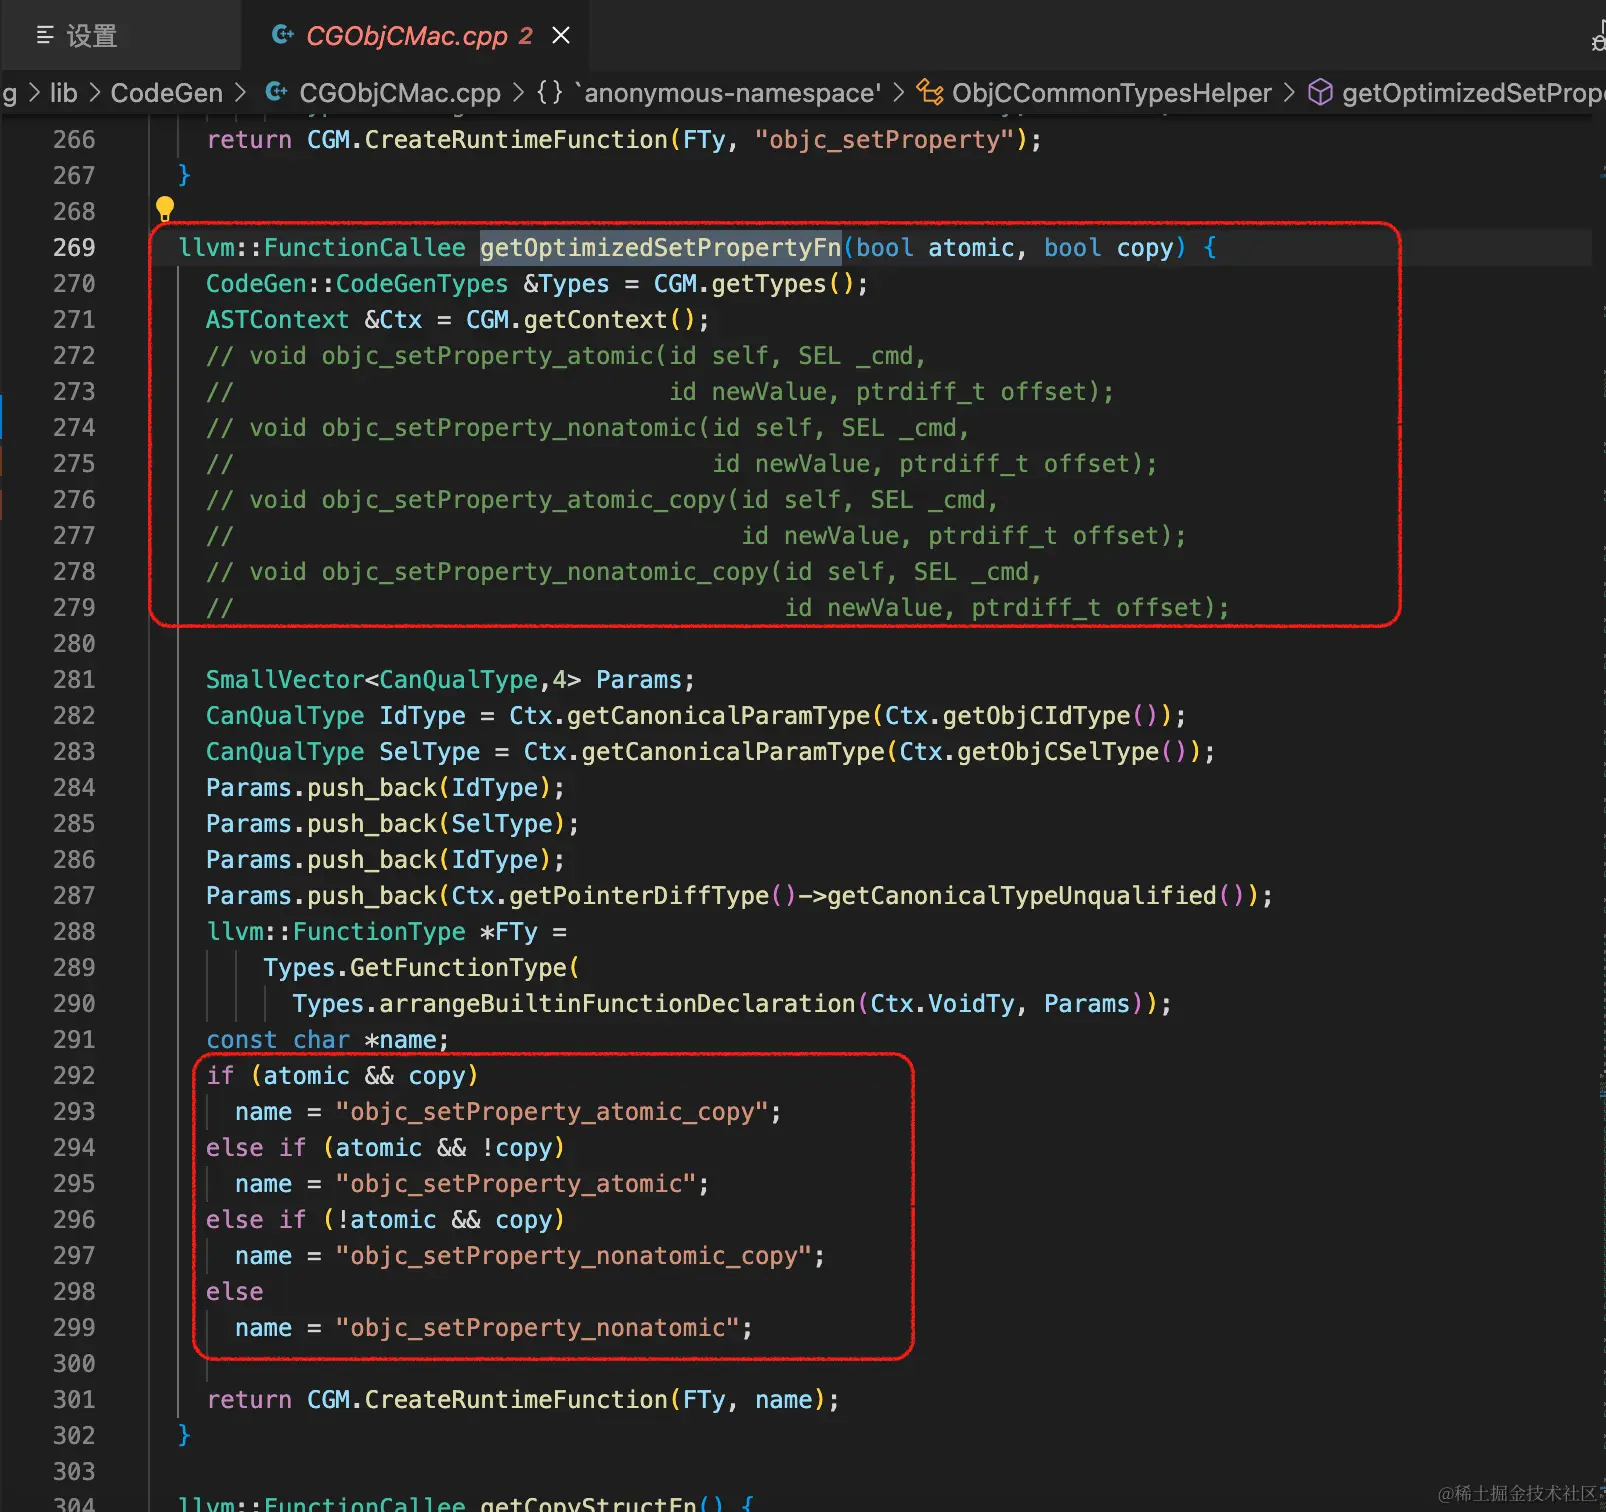The height and width of the screenshot is (1512, 1606).
Task: Click the namespace braces icon in breadcrumb
Action: click(550, 93)
